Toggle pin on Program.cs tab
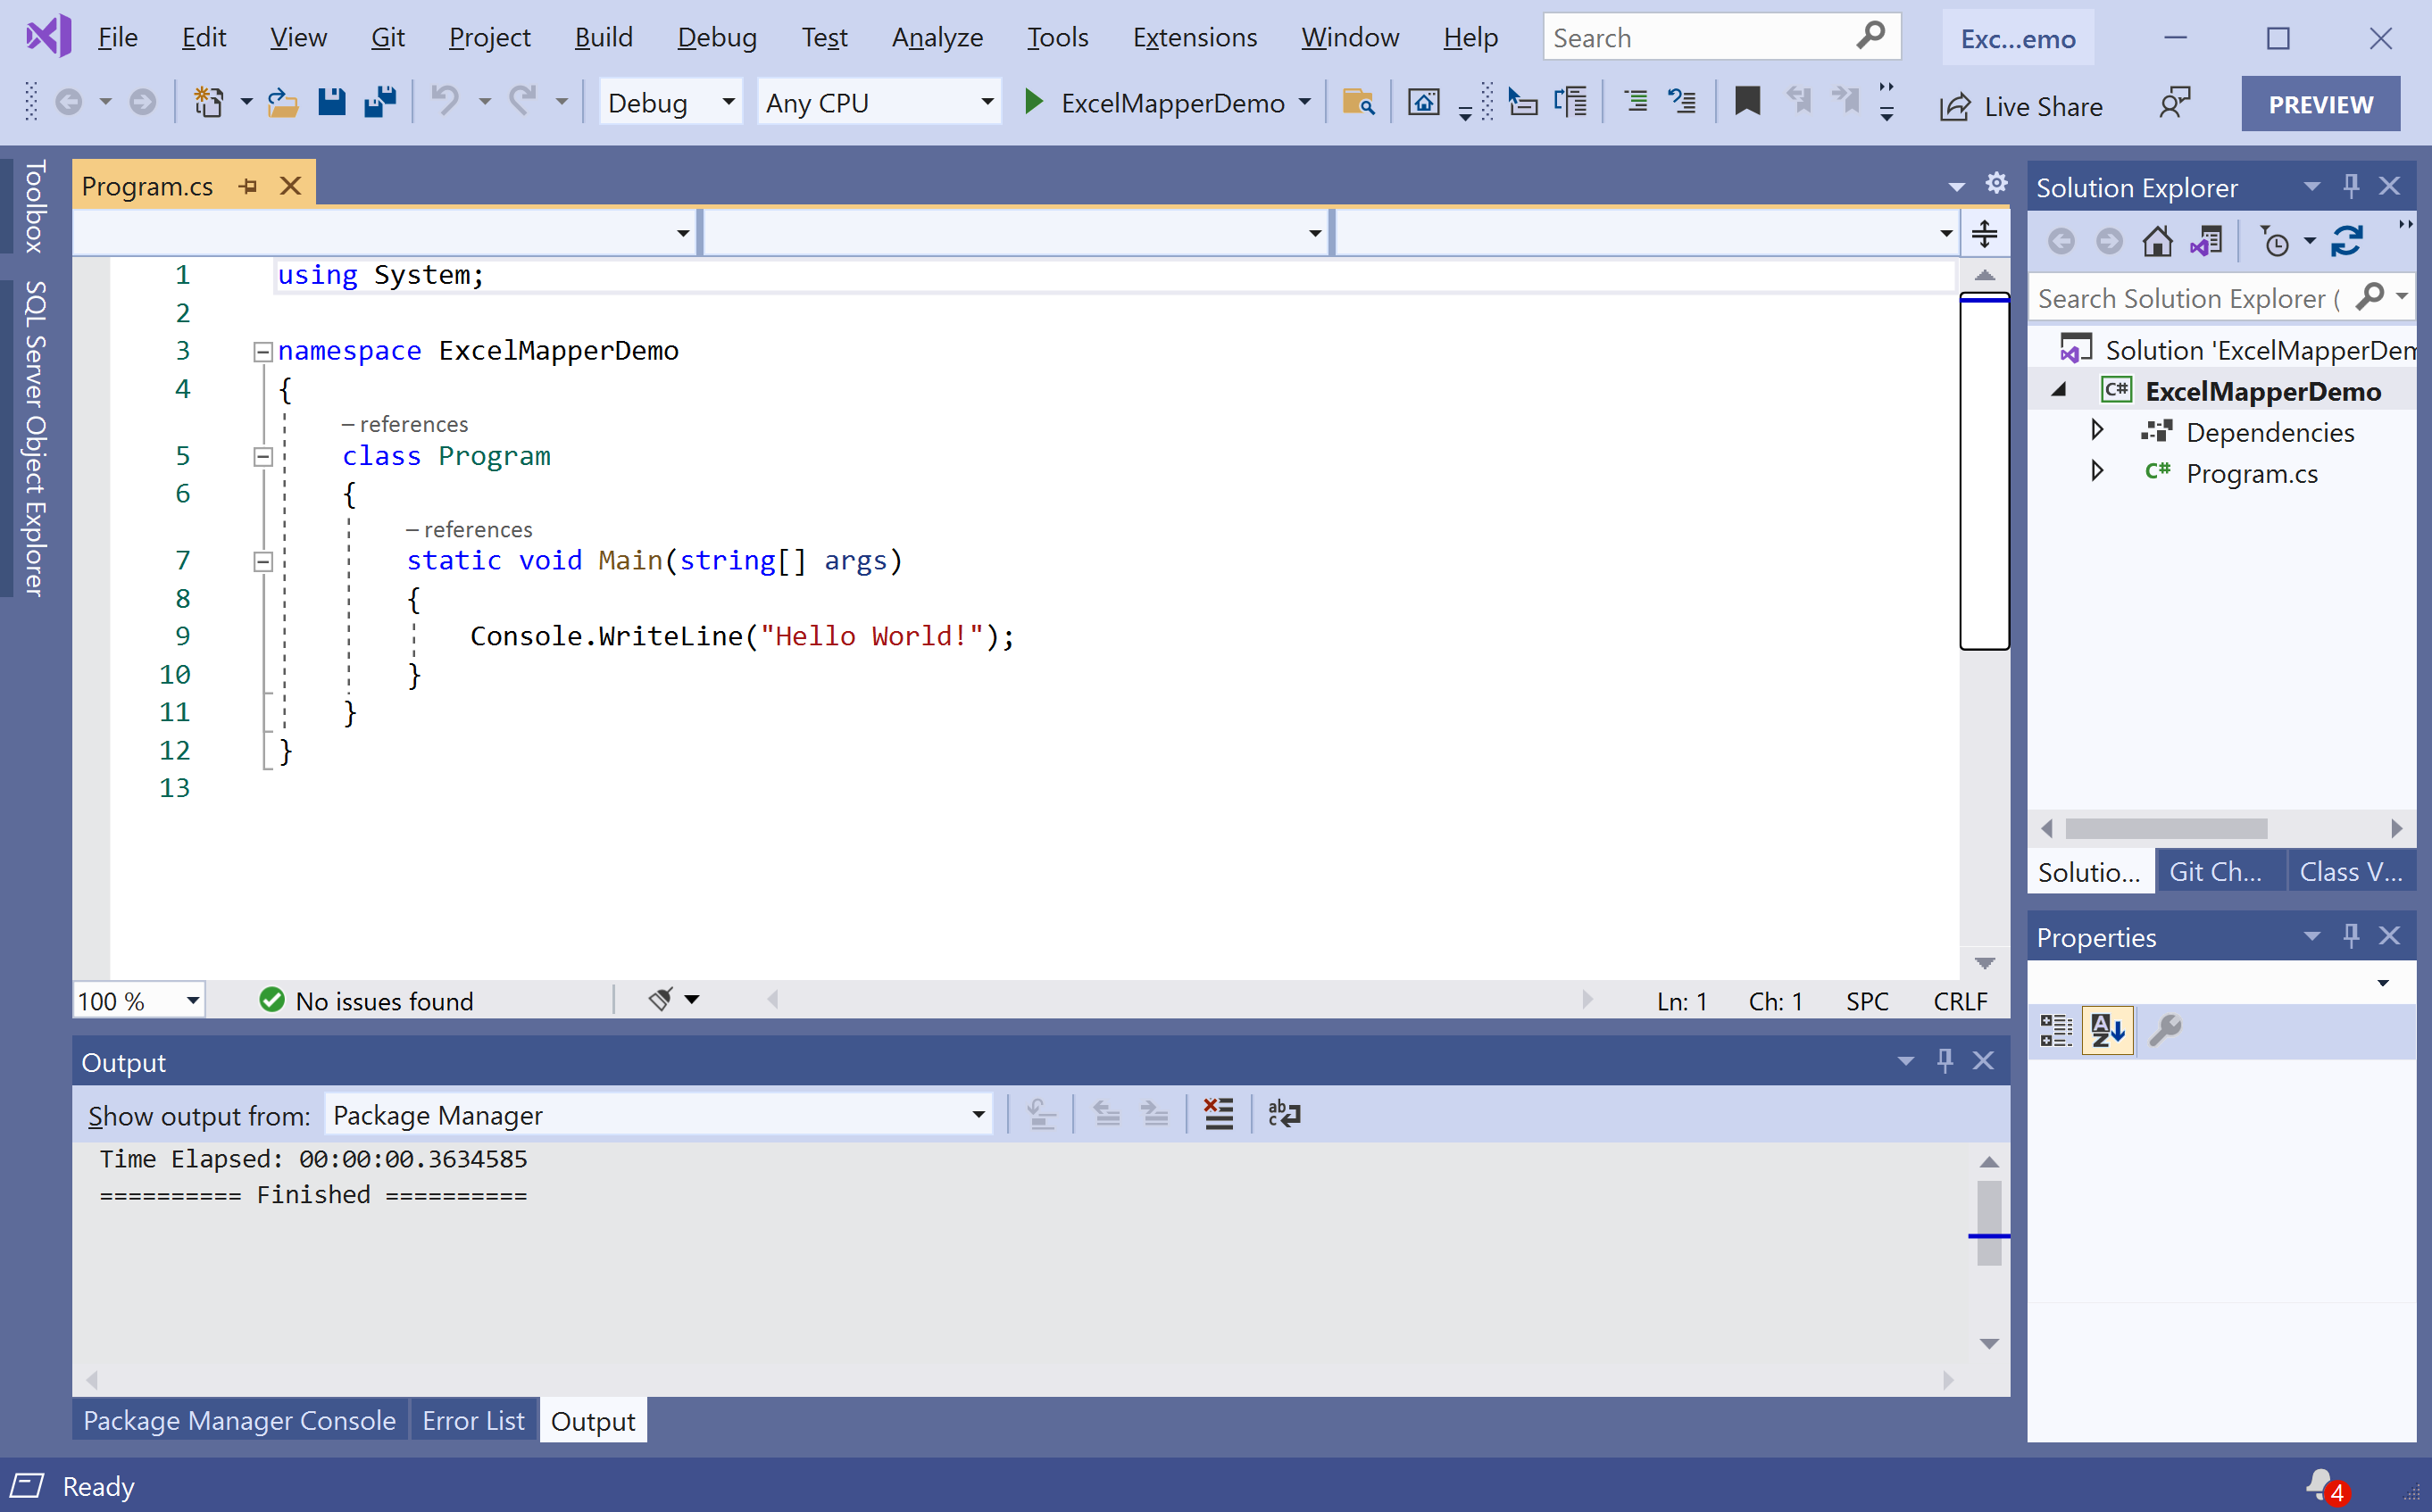Image resolution: width=2432 pixels, height=1512 pixels. click(248, 186)
